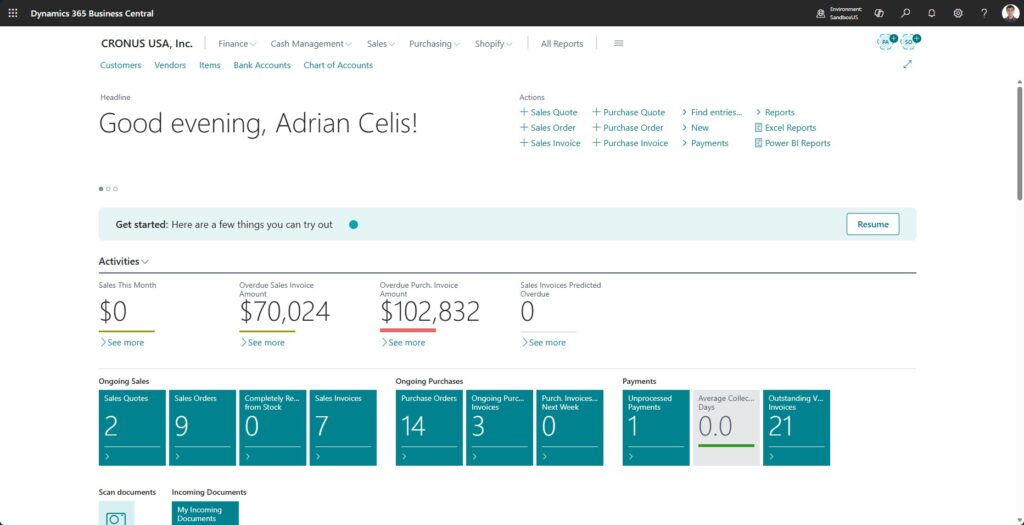
Task: Expand the Finance menu
Action: click(237, 44)
